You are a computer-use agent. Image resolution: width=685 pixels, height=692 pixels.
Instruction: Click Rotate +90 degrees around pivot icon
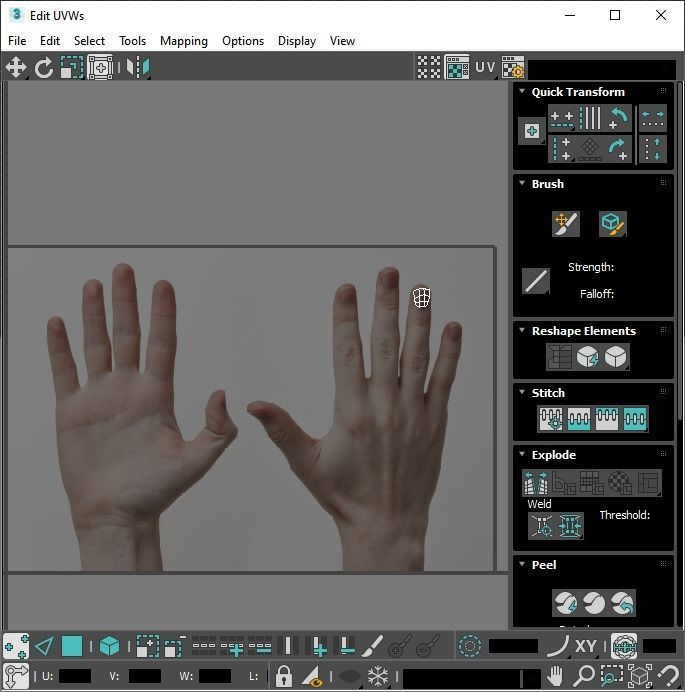point(618,149)
